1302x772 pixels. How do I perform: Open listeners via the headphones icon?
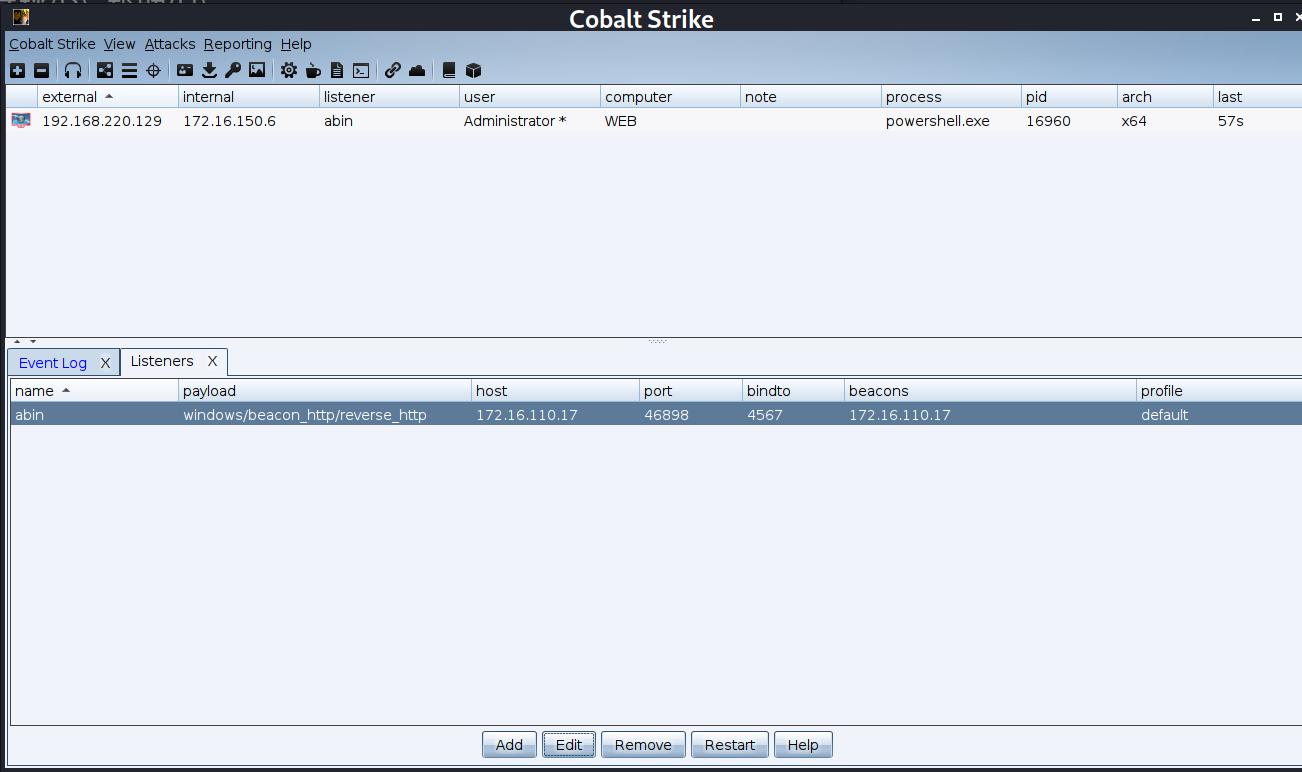click(73, 70)
